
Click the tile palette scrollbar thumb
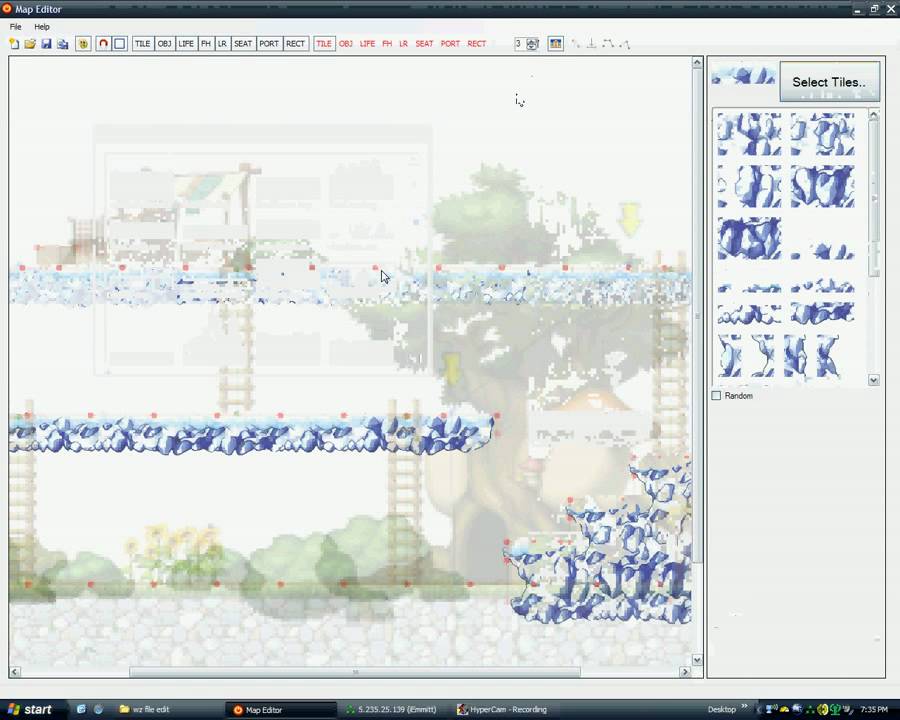point(874,198)
